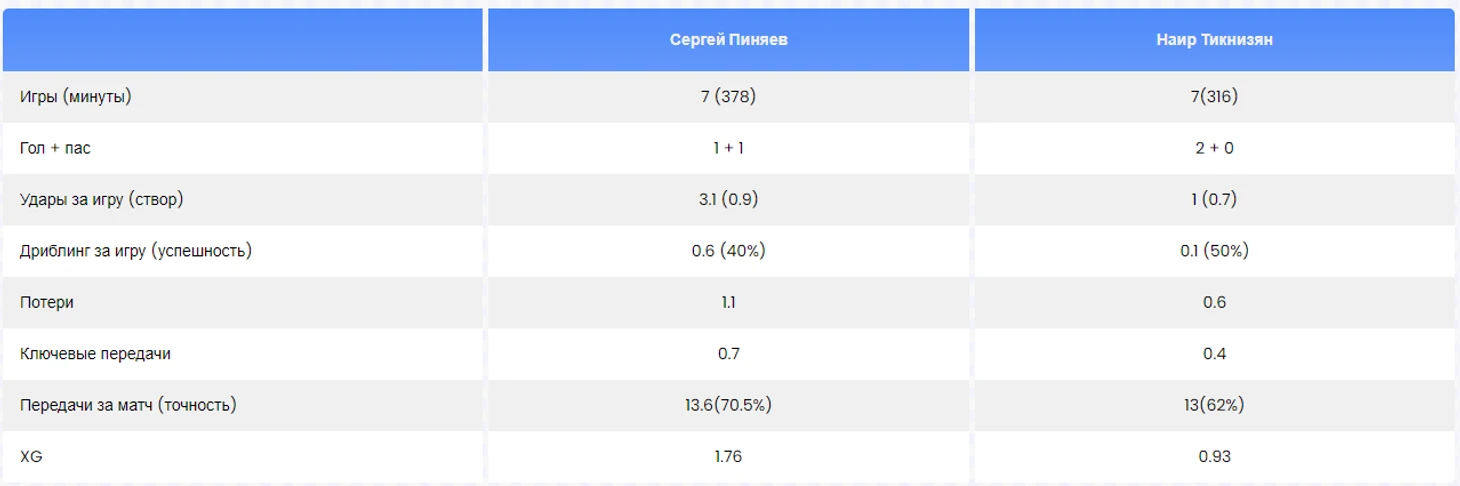This screenshot has width=1460, height=486.
Task: Click the 1.76 XG value
Action: coord(728,456)
